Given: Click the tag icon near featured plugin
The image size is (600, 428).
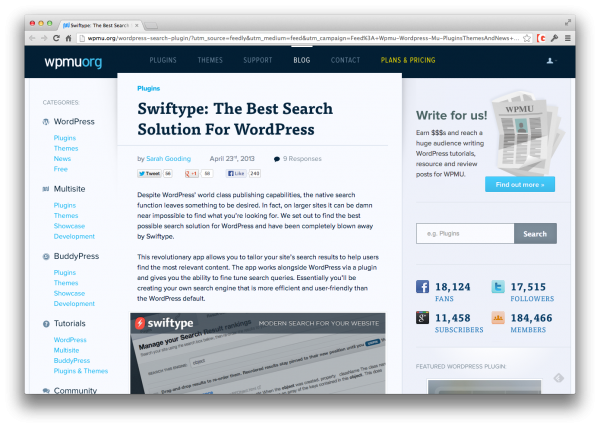Looking at the screenshot, I should tap(559, 378).
